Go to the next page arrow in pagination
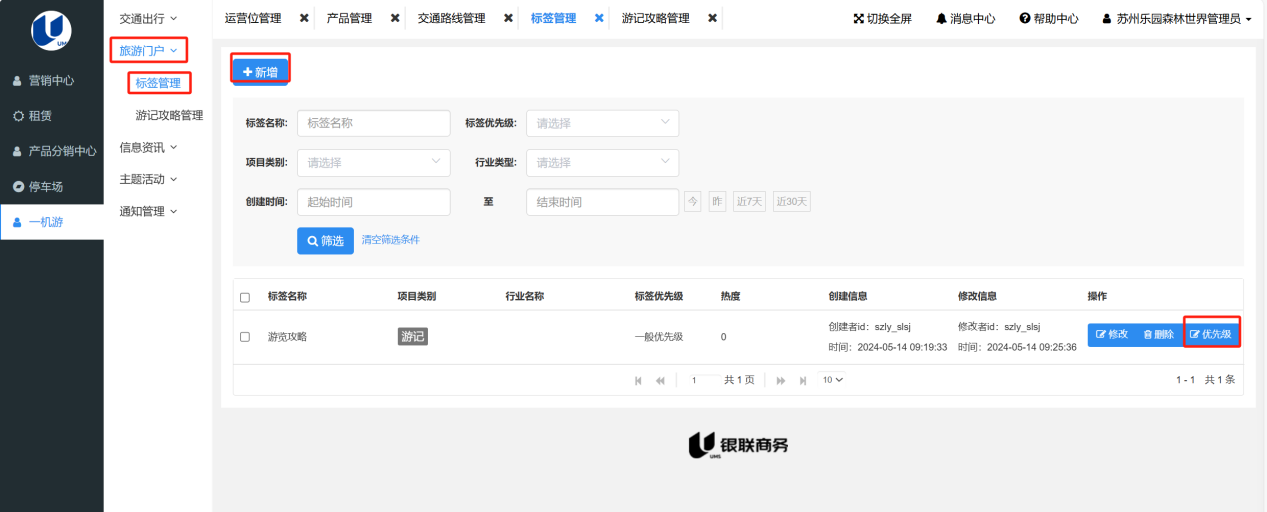This screenshot has width=1267, height=512. pyautogui.click(x=781, y=380)
